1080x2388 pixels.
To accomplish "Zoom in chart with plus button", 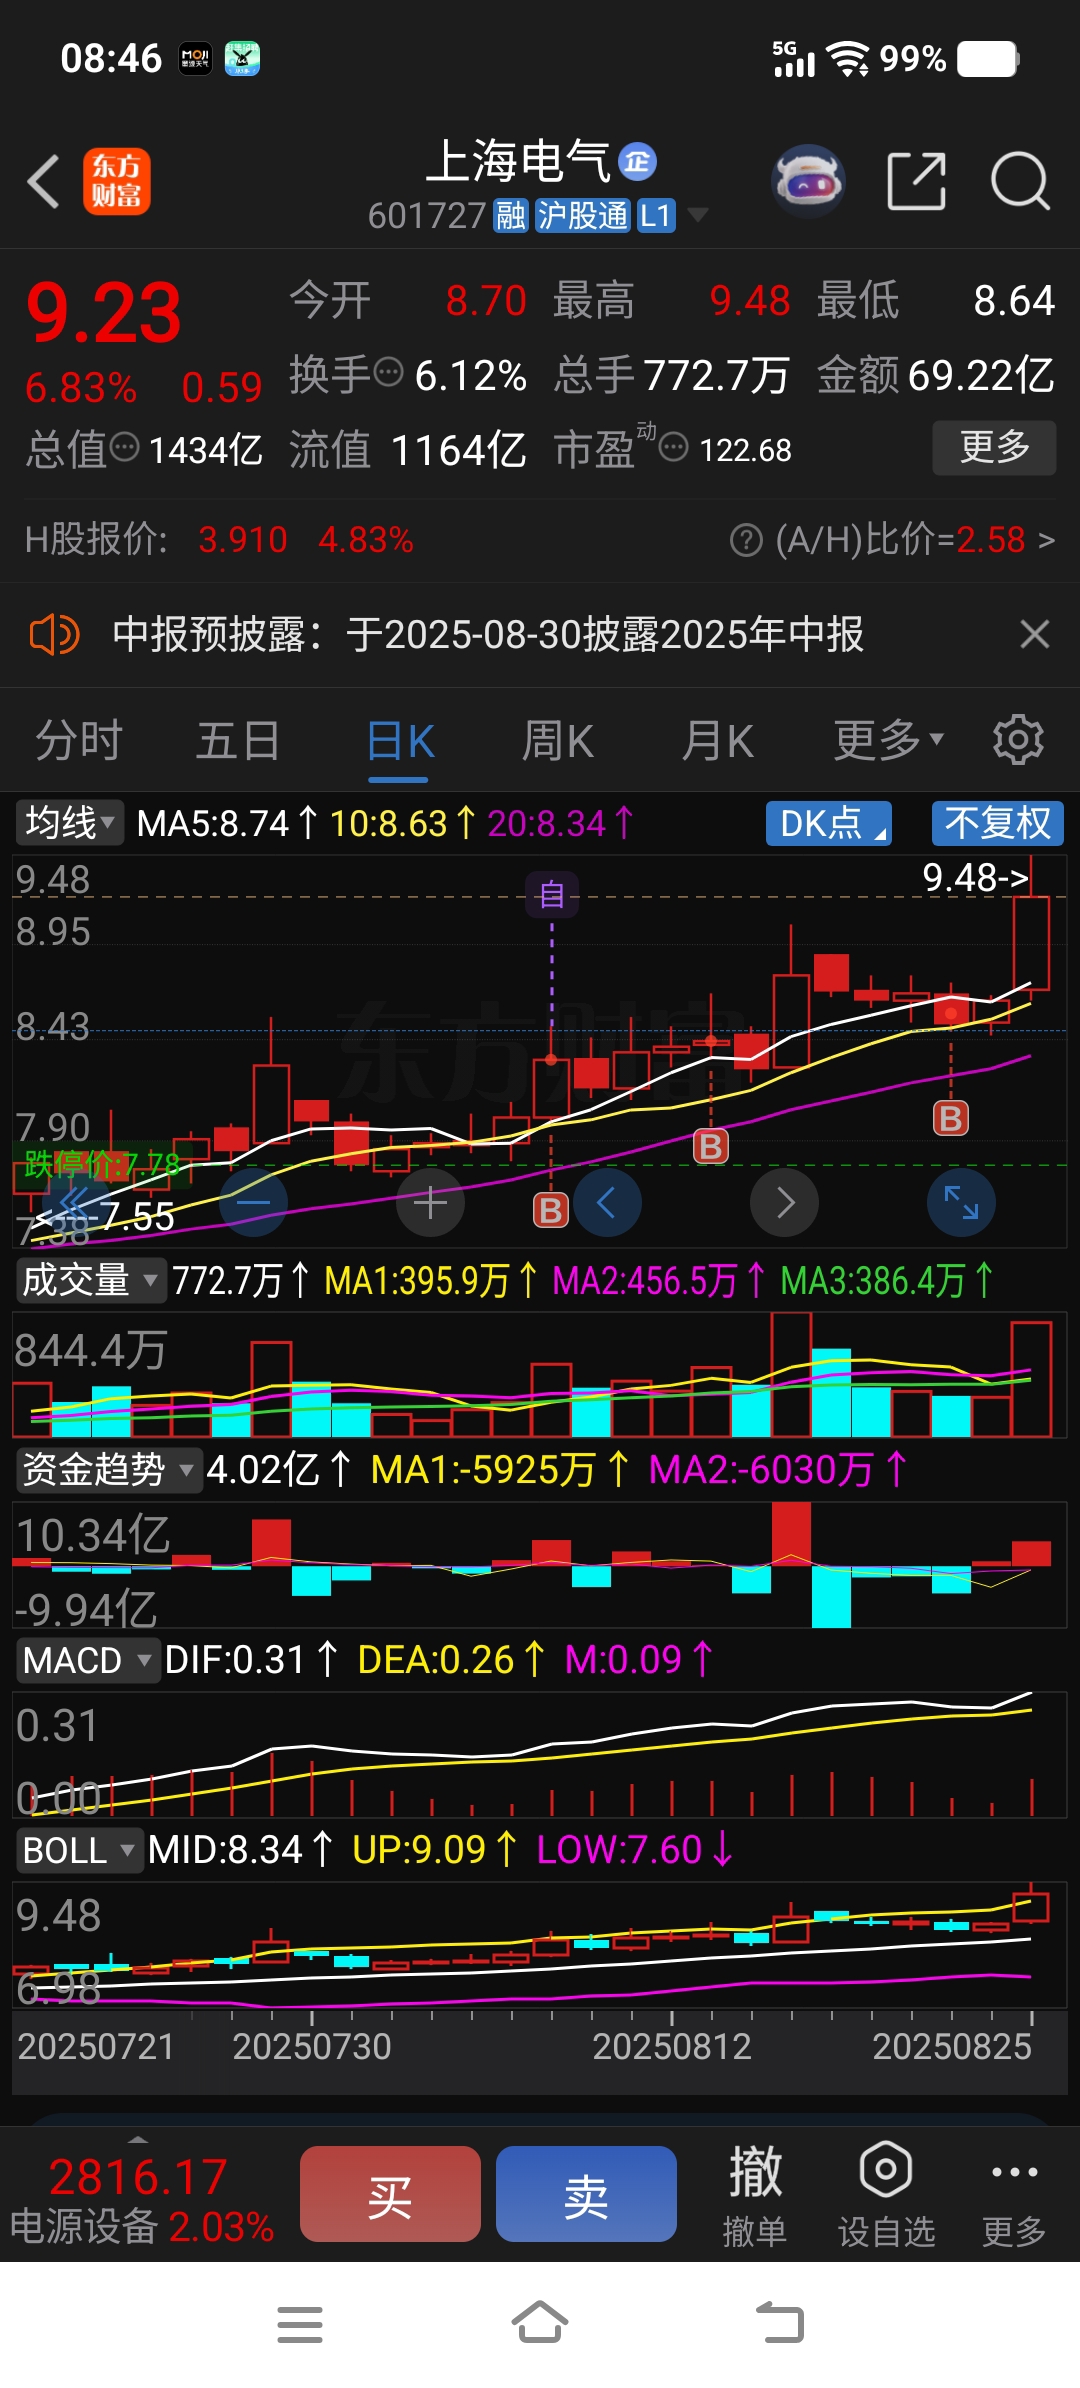I will pos(430,1202).
